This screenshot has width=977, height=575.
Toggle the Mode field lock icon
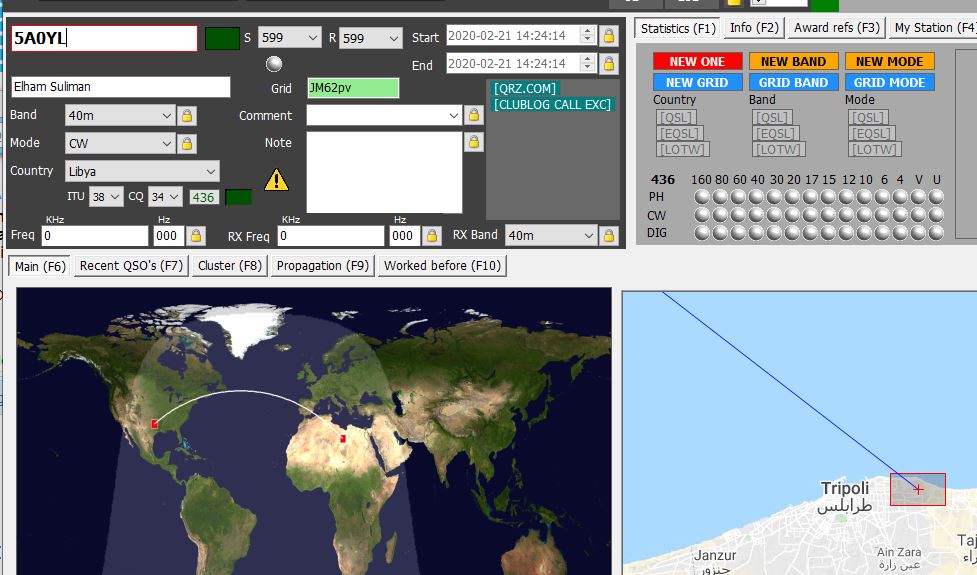tap(186, 144)
